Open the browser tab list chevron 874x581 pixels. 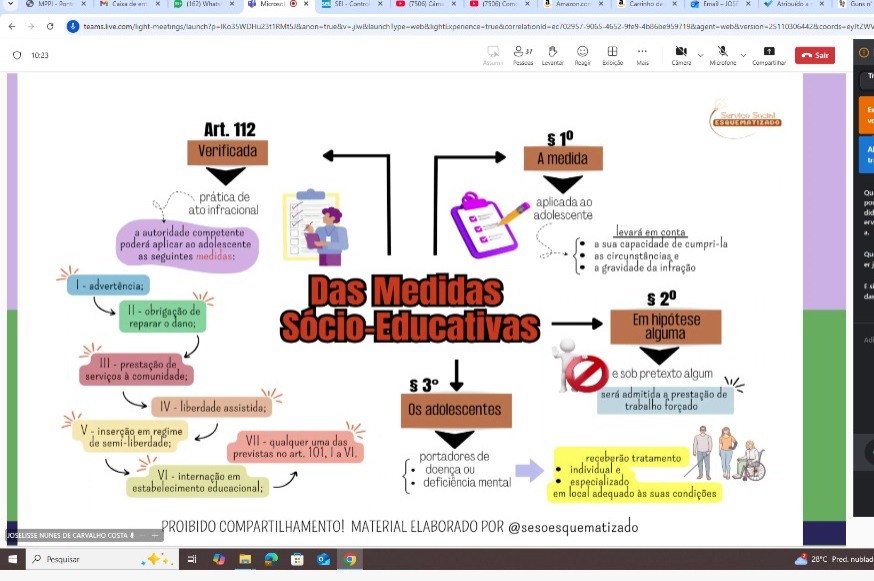pyautogui.click(x=10, y=5)
